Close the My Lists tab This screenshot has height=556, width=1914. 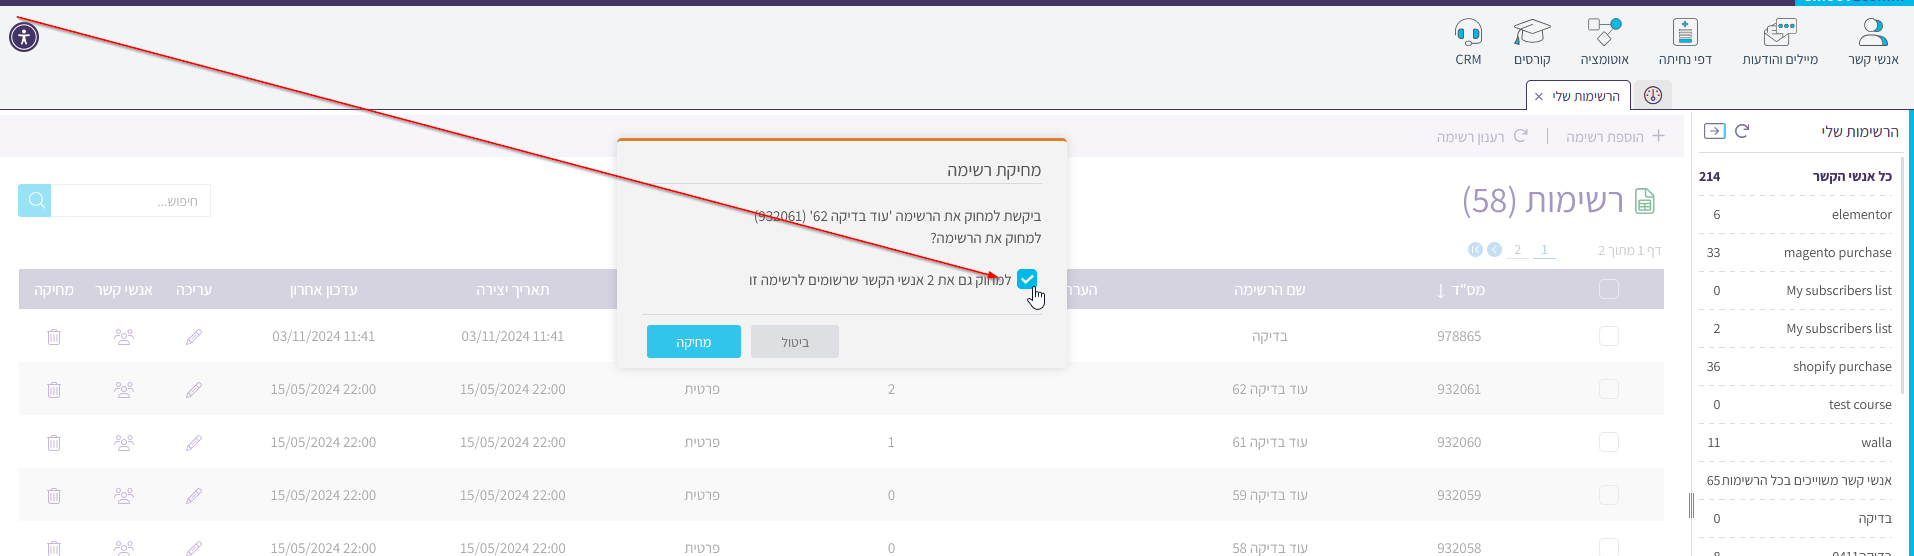coord(1538,97)
